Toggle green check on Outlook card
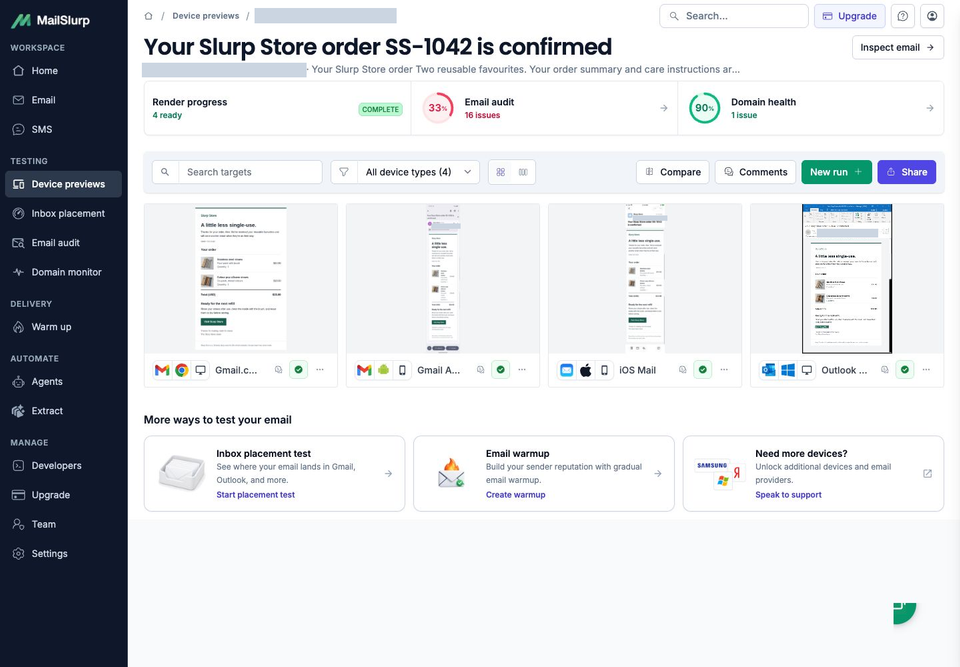The height and width of the screenshot is (667, 960). (x=904, y=370)
